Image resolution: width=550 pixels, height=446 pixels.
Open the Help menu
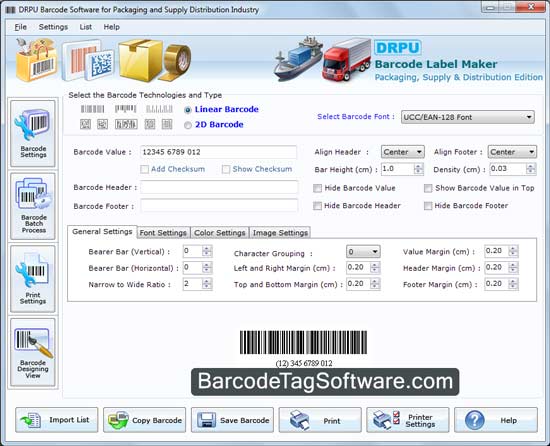click(112, 27)
